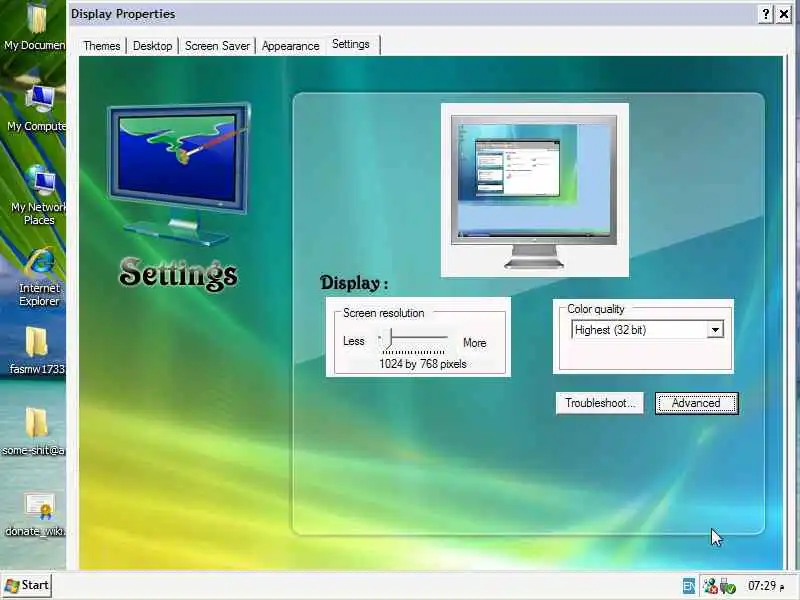The height and width of the screenshot is (600, 800).
Task: Click the question mark help button
Action: point(765,14)
